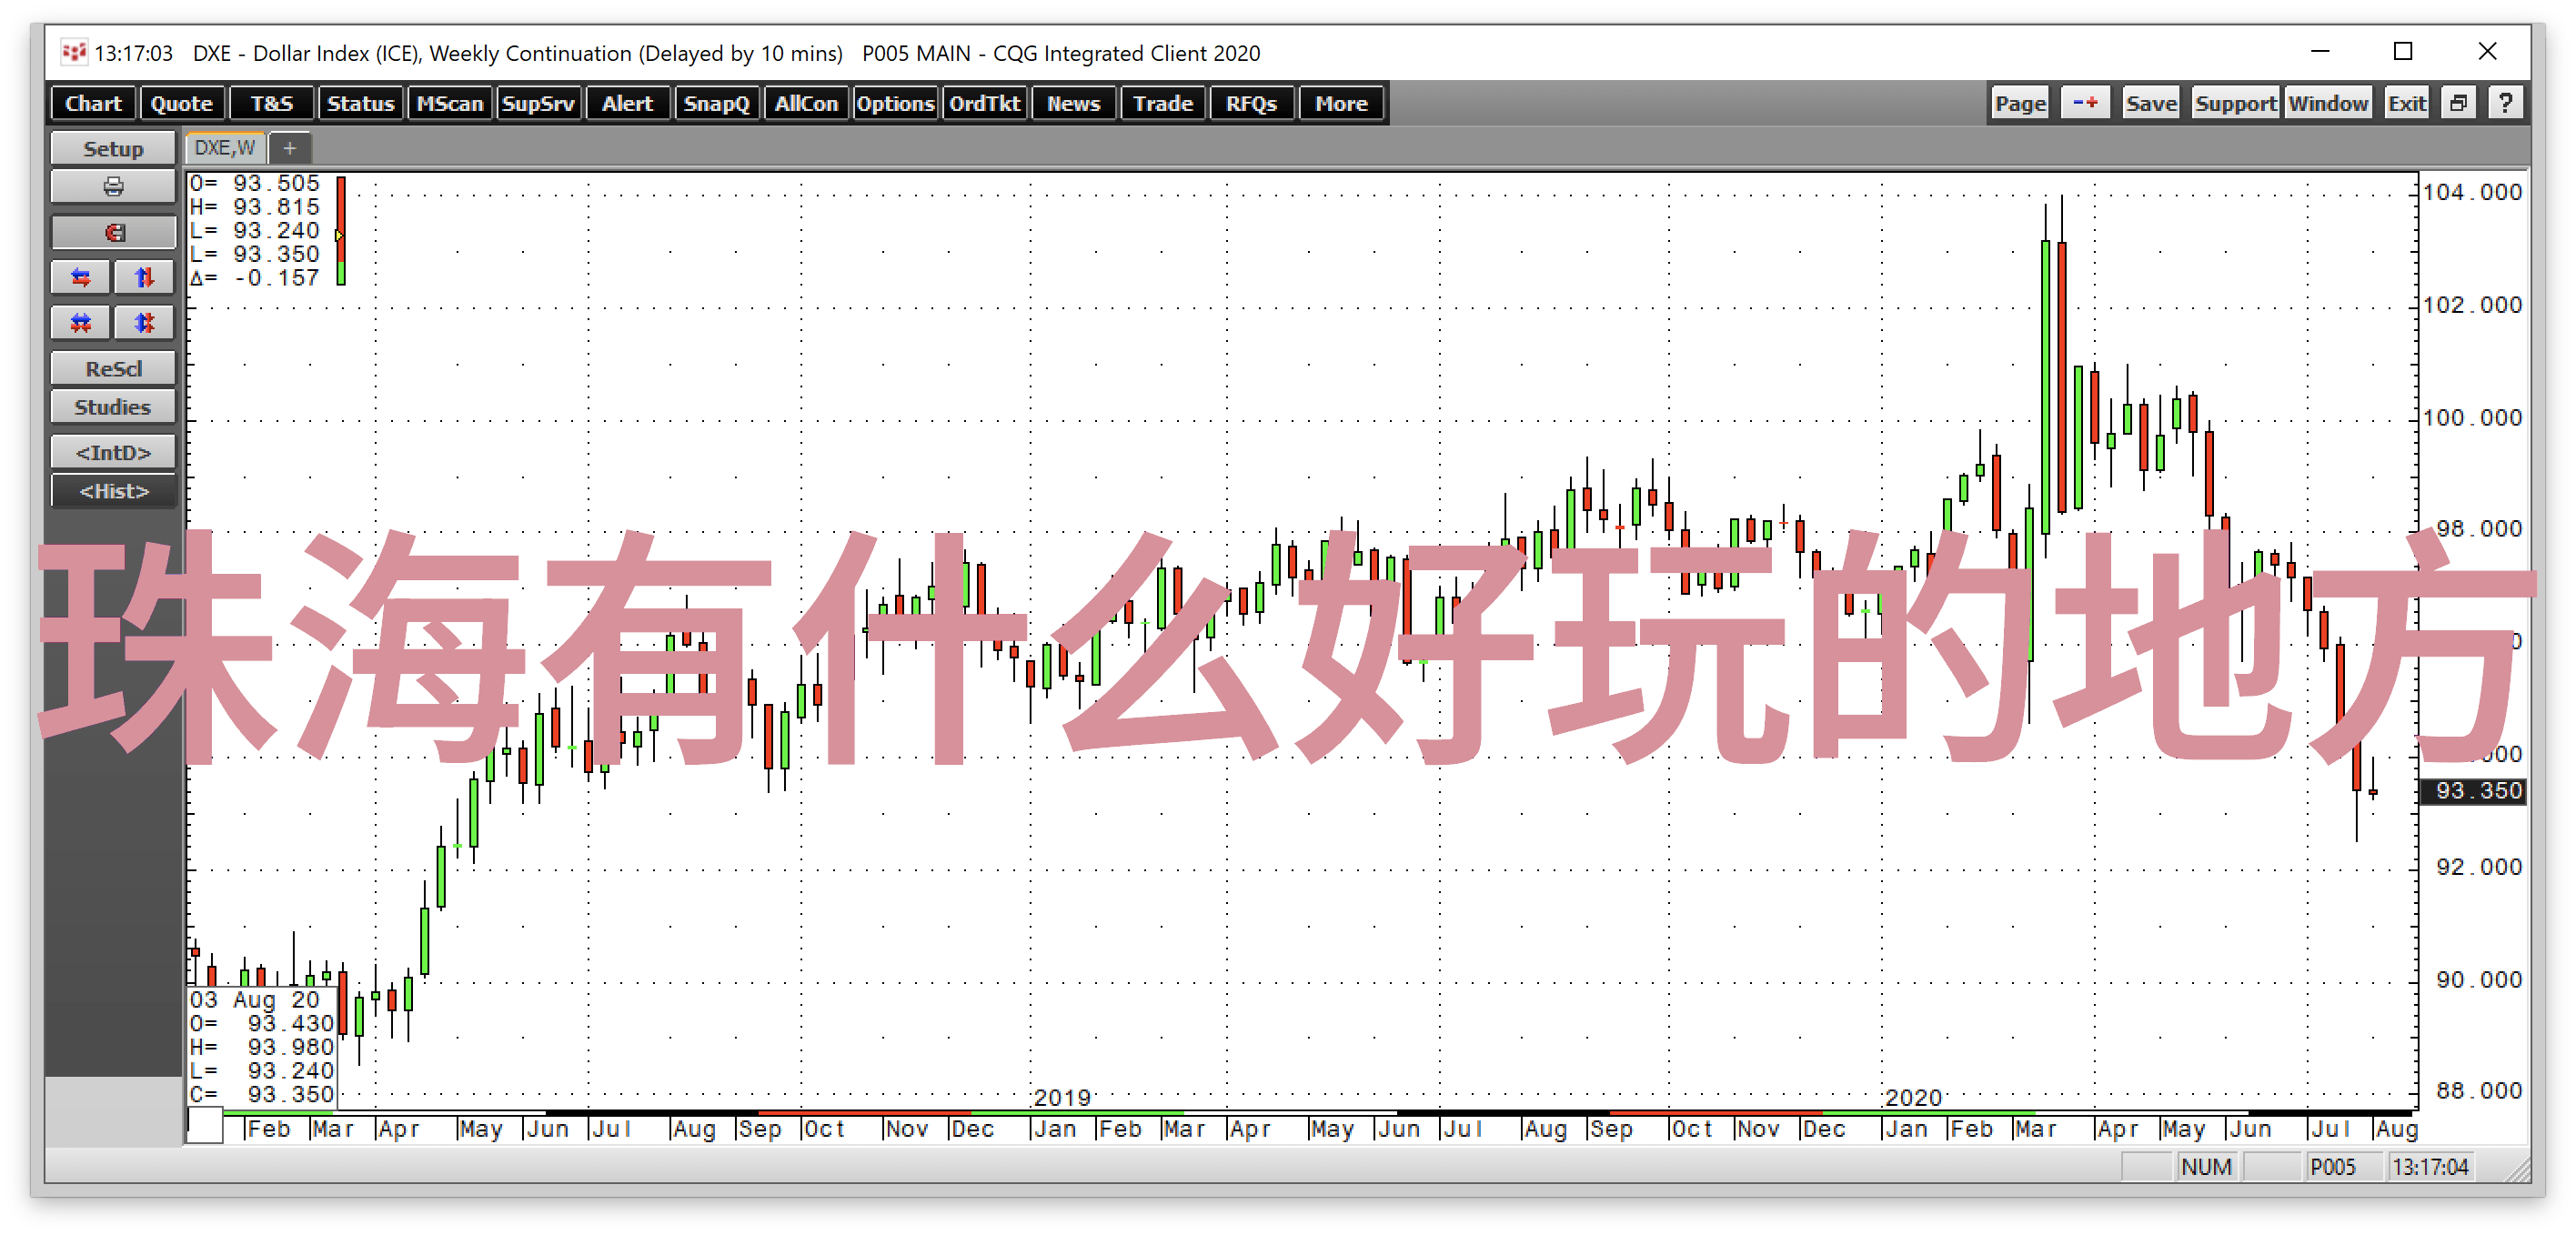This screenshot has width=2576, height=1235.
Task: Click the zoom/scale icon in sidebar
Action: tap(110, 366)
